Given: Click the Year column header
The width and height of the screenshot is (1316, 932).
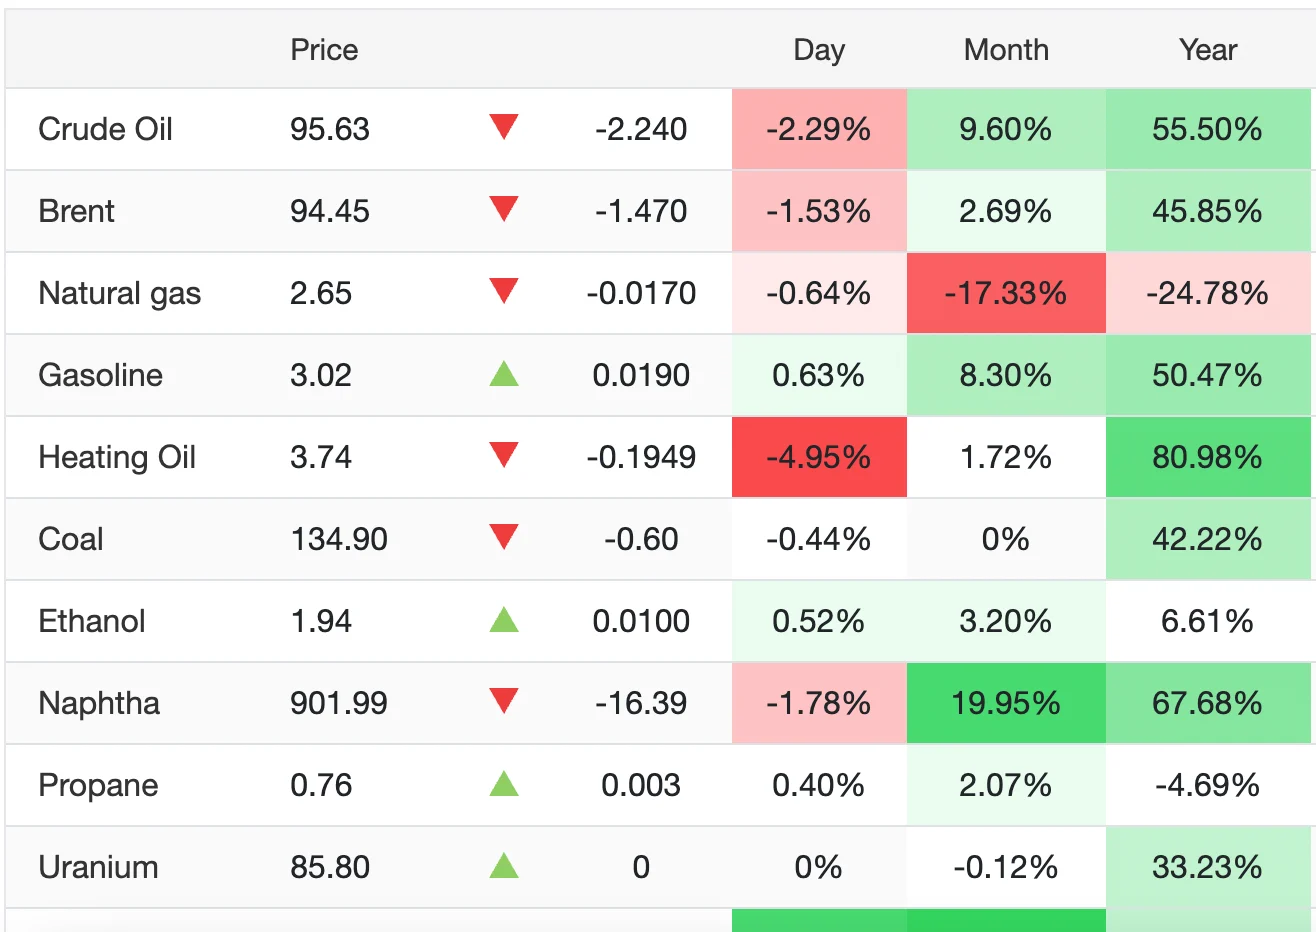Looking at the screenshot, I should tap(1208, 50).
